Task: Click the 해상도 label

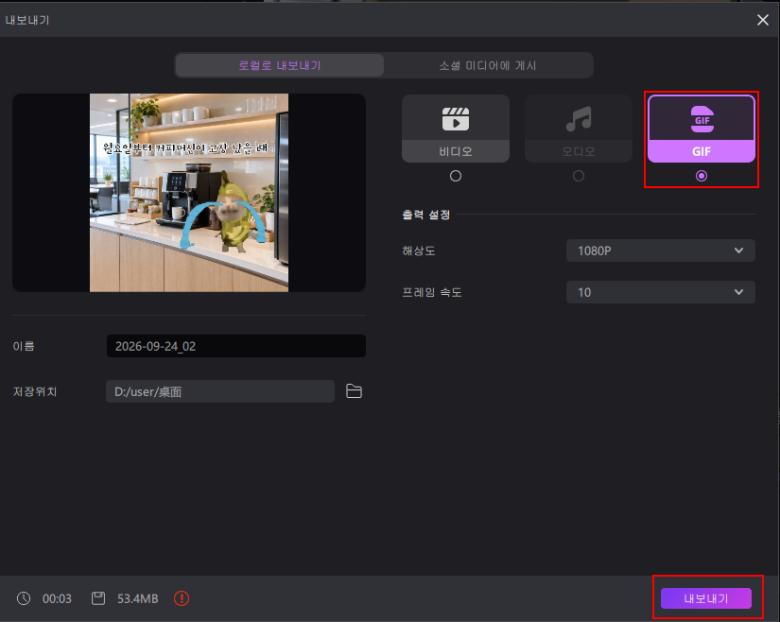Action: tap(418, 251)
